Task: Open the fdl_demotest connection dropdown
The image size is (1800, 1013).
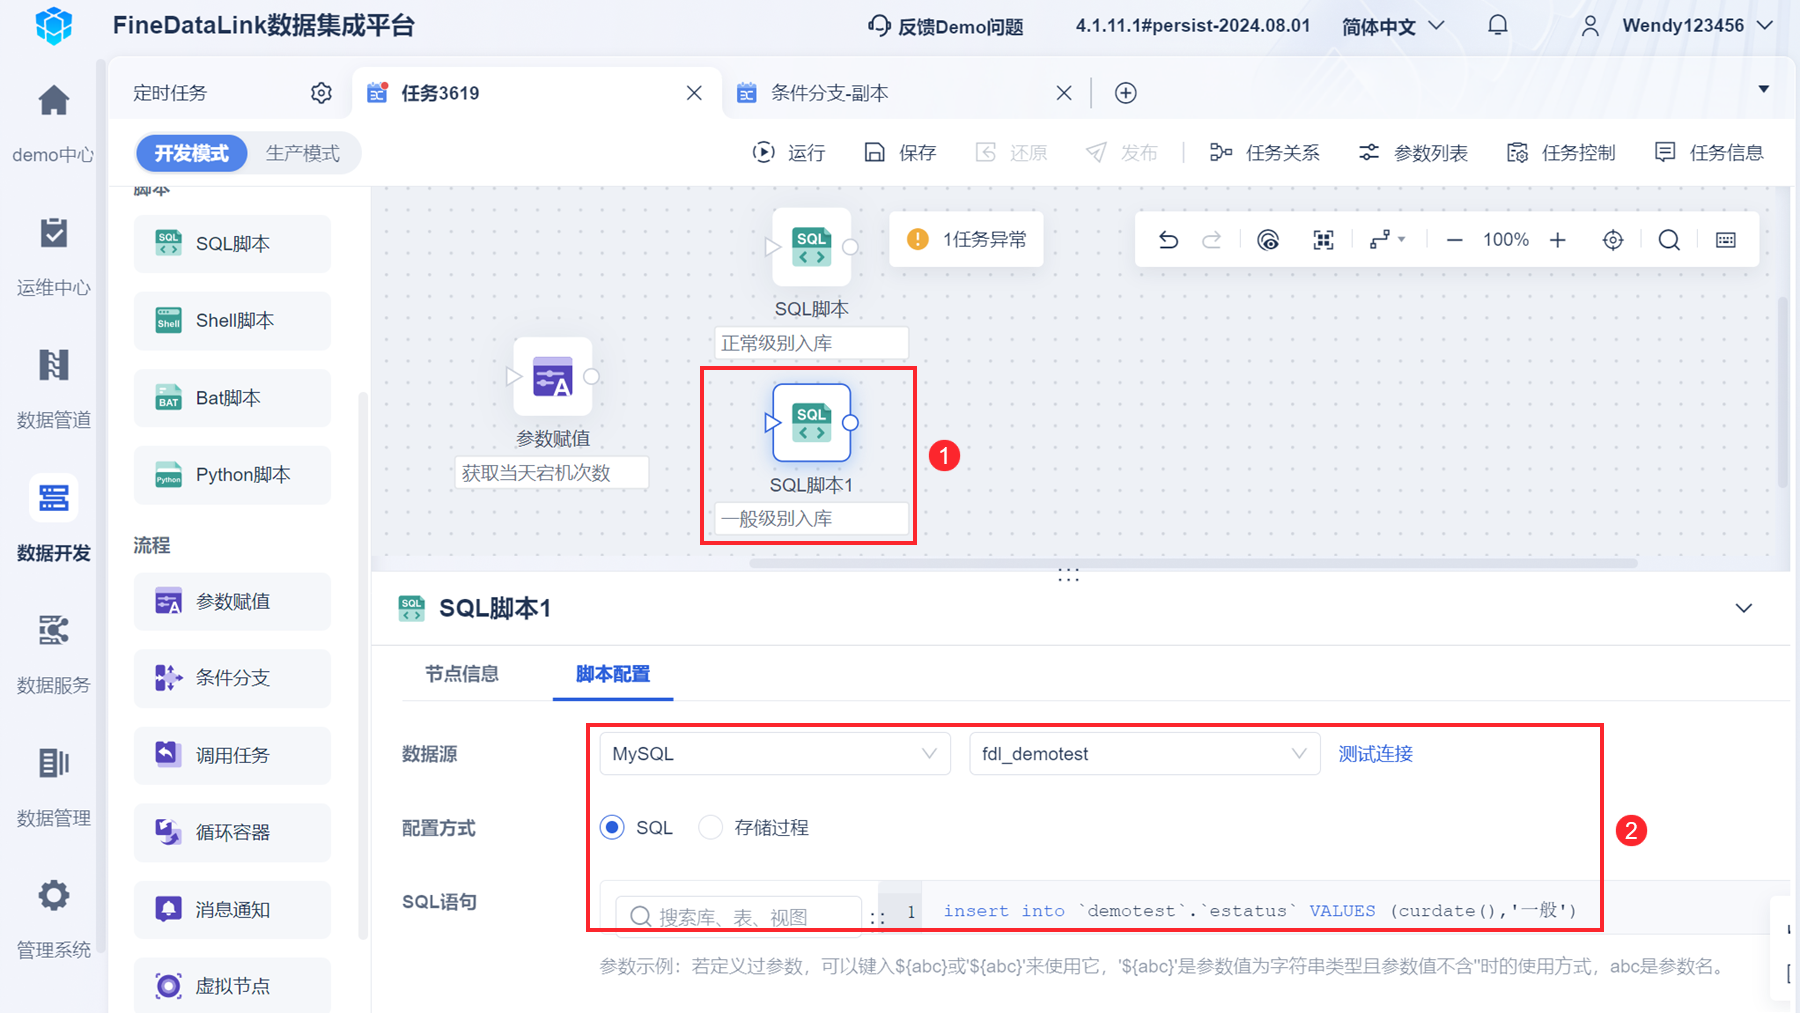Action: (1144, 754)
